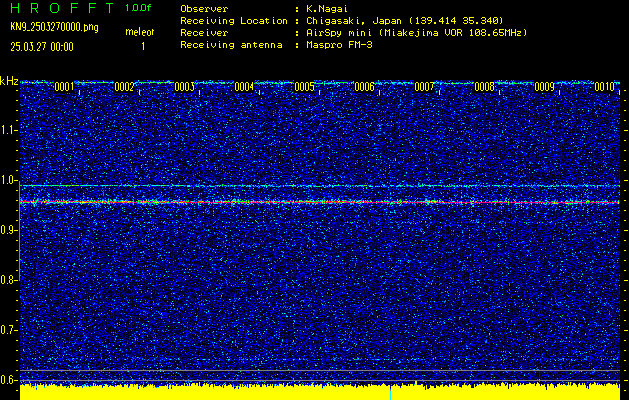
Task: Click the 0006 minute marker
Action: coord(365,87)
